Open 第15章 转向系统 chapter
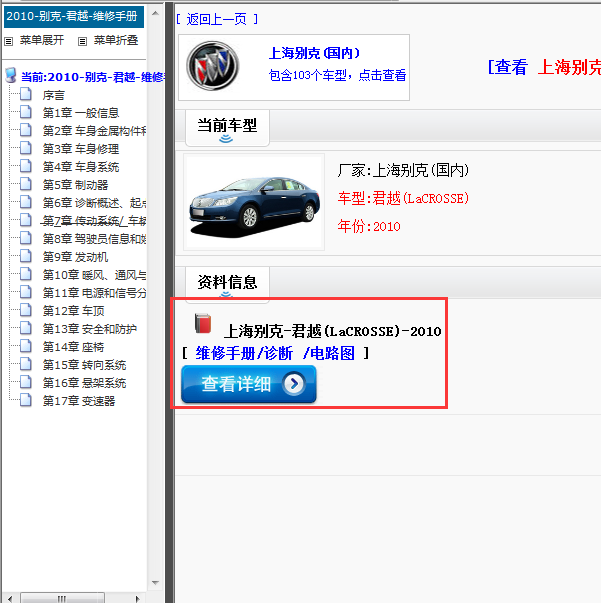Image resolution: width=601 pixels, height=603 pixels. tap(84, 365)
